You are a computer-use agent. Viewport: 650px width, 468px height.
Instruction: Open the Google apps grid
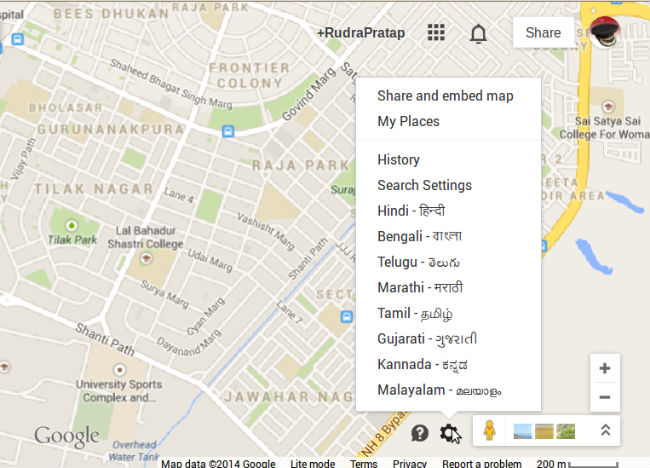(x=436, y=32)
